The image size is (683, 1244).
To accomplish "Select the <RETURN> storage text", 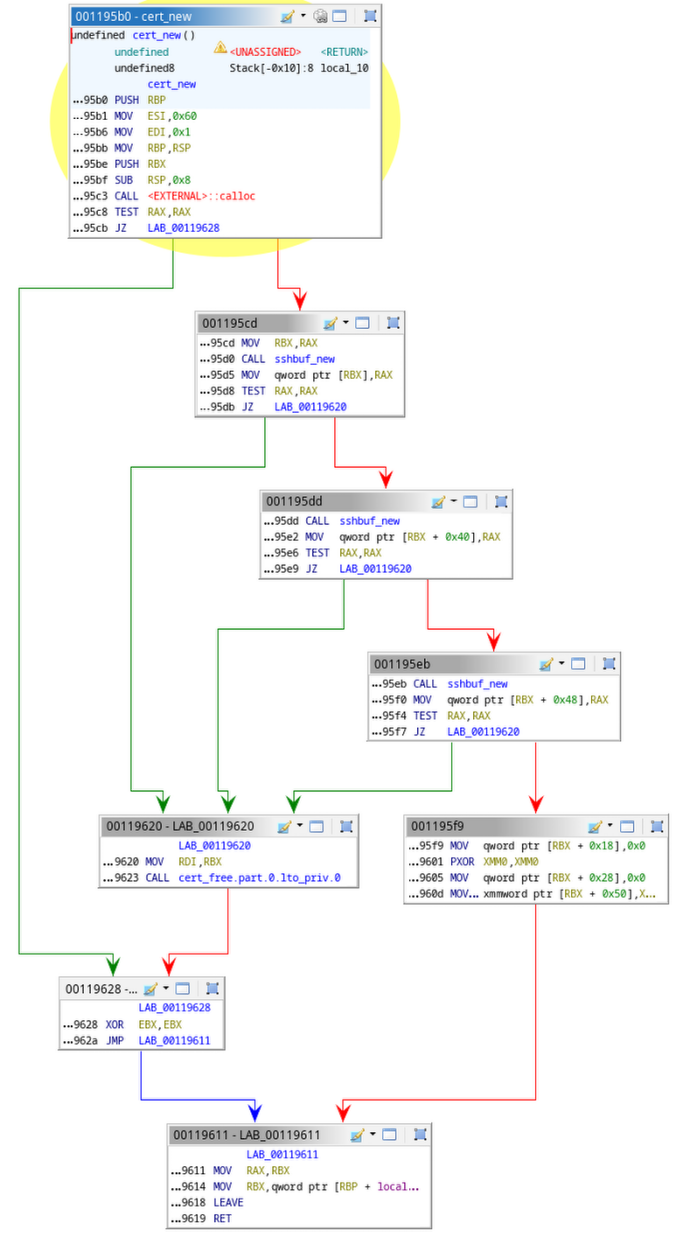I will [344, 51].
